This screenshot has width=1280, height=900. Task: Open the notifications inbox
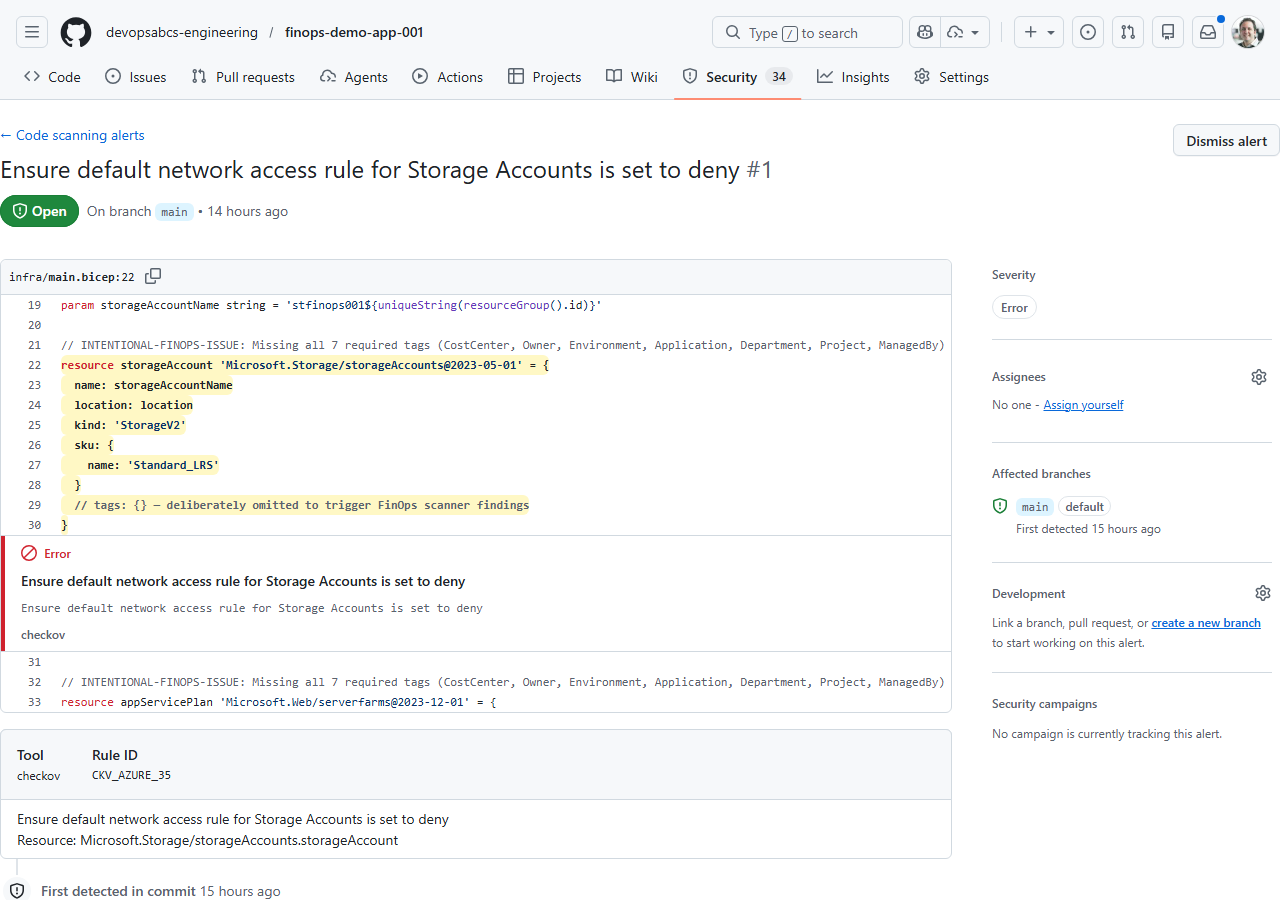click(x=1207, y=31)
